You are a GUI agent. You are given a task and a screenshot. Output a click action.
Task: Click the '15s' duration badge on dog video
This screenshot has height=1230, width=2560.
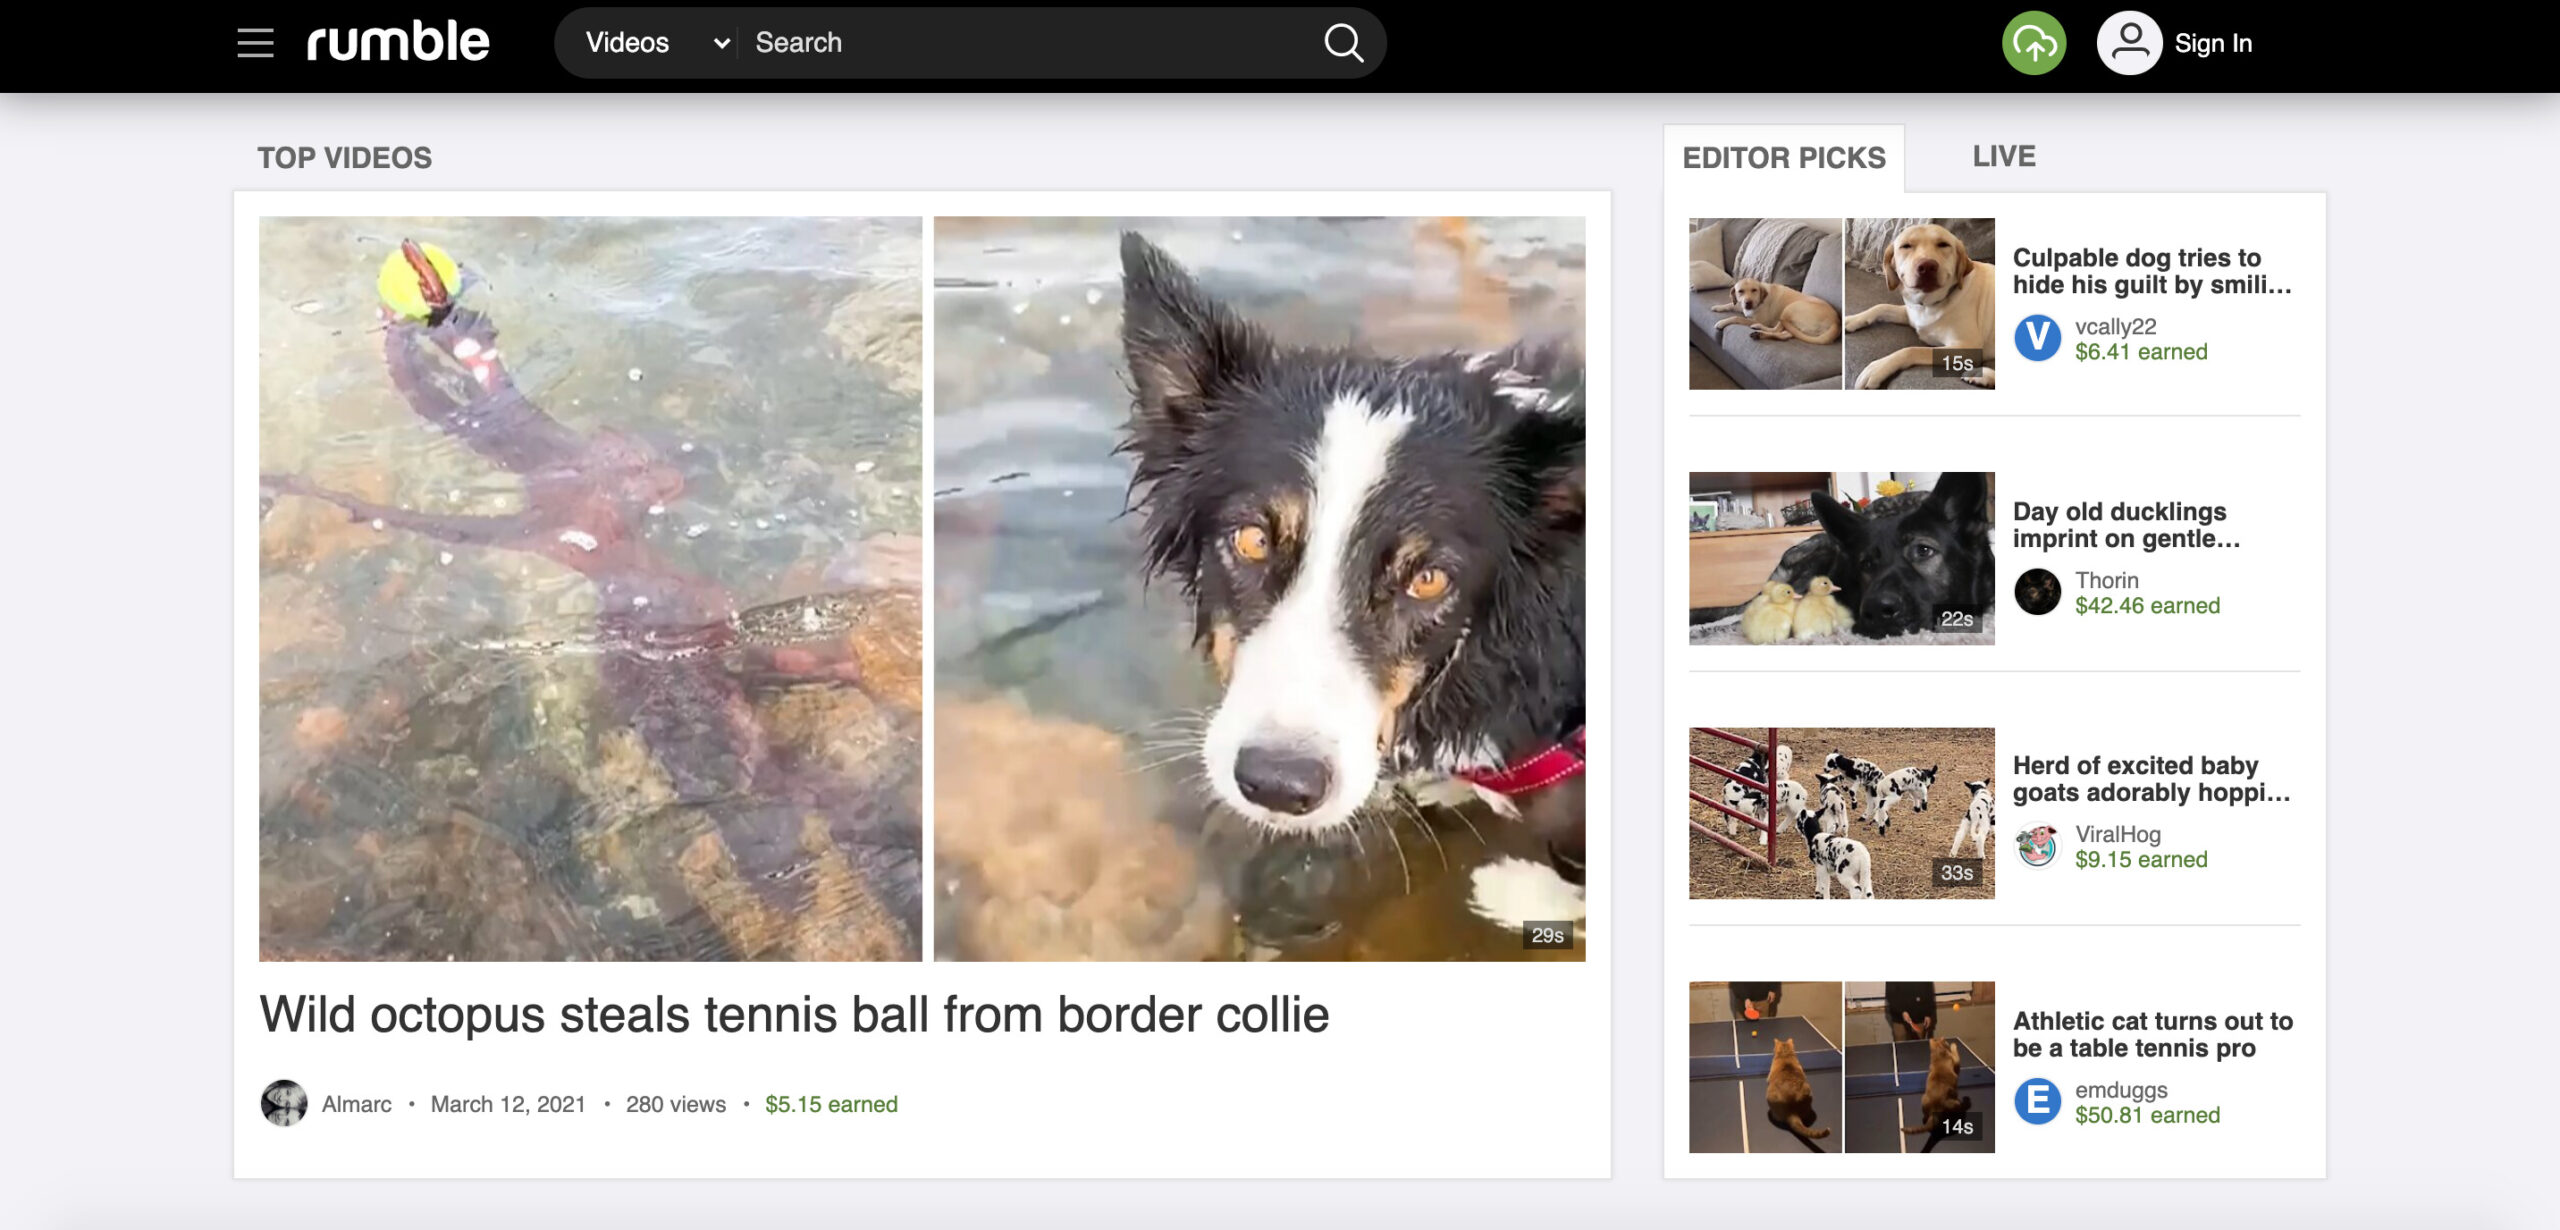coord(1957,363)
